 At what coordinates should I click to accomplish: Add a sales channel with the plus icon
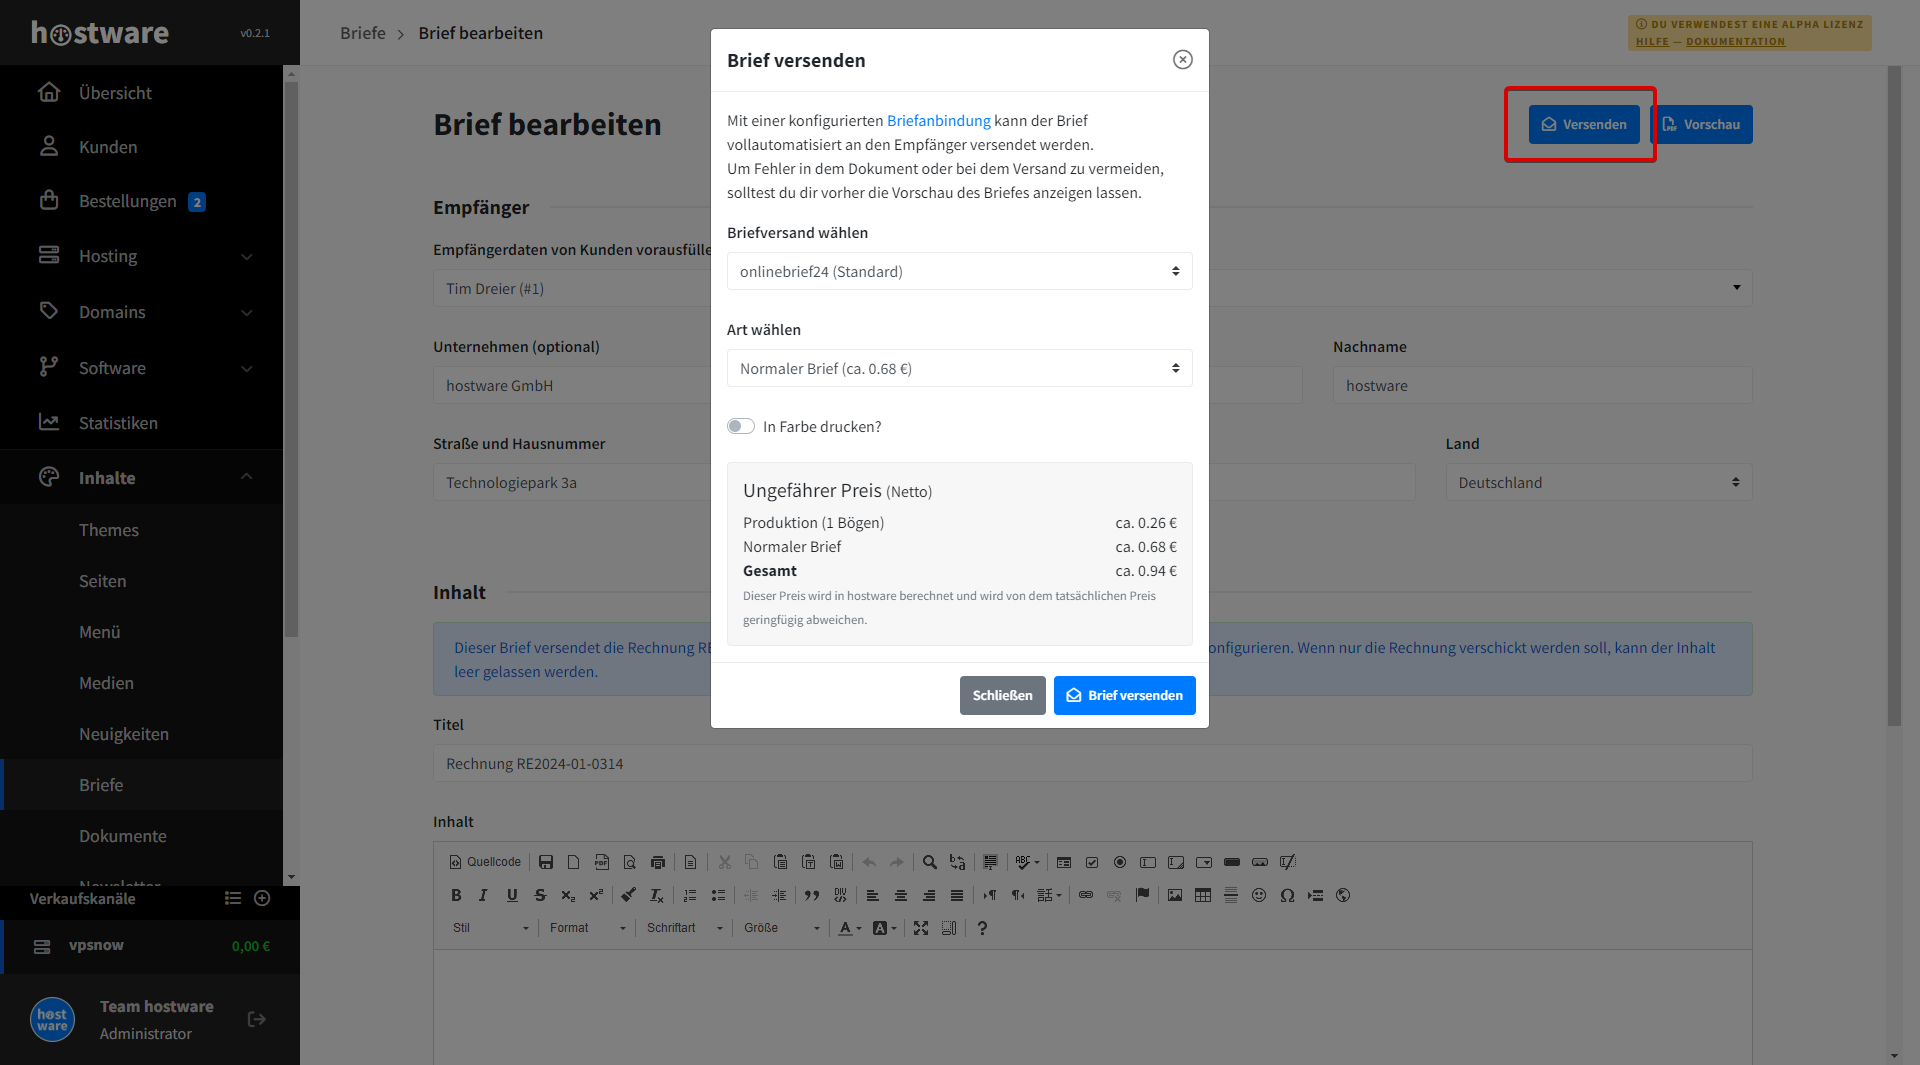point(262,898)
